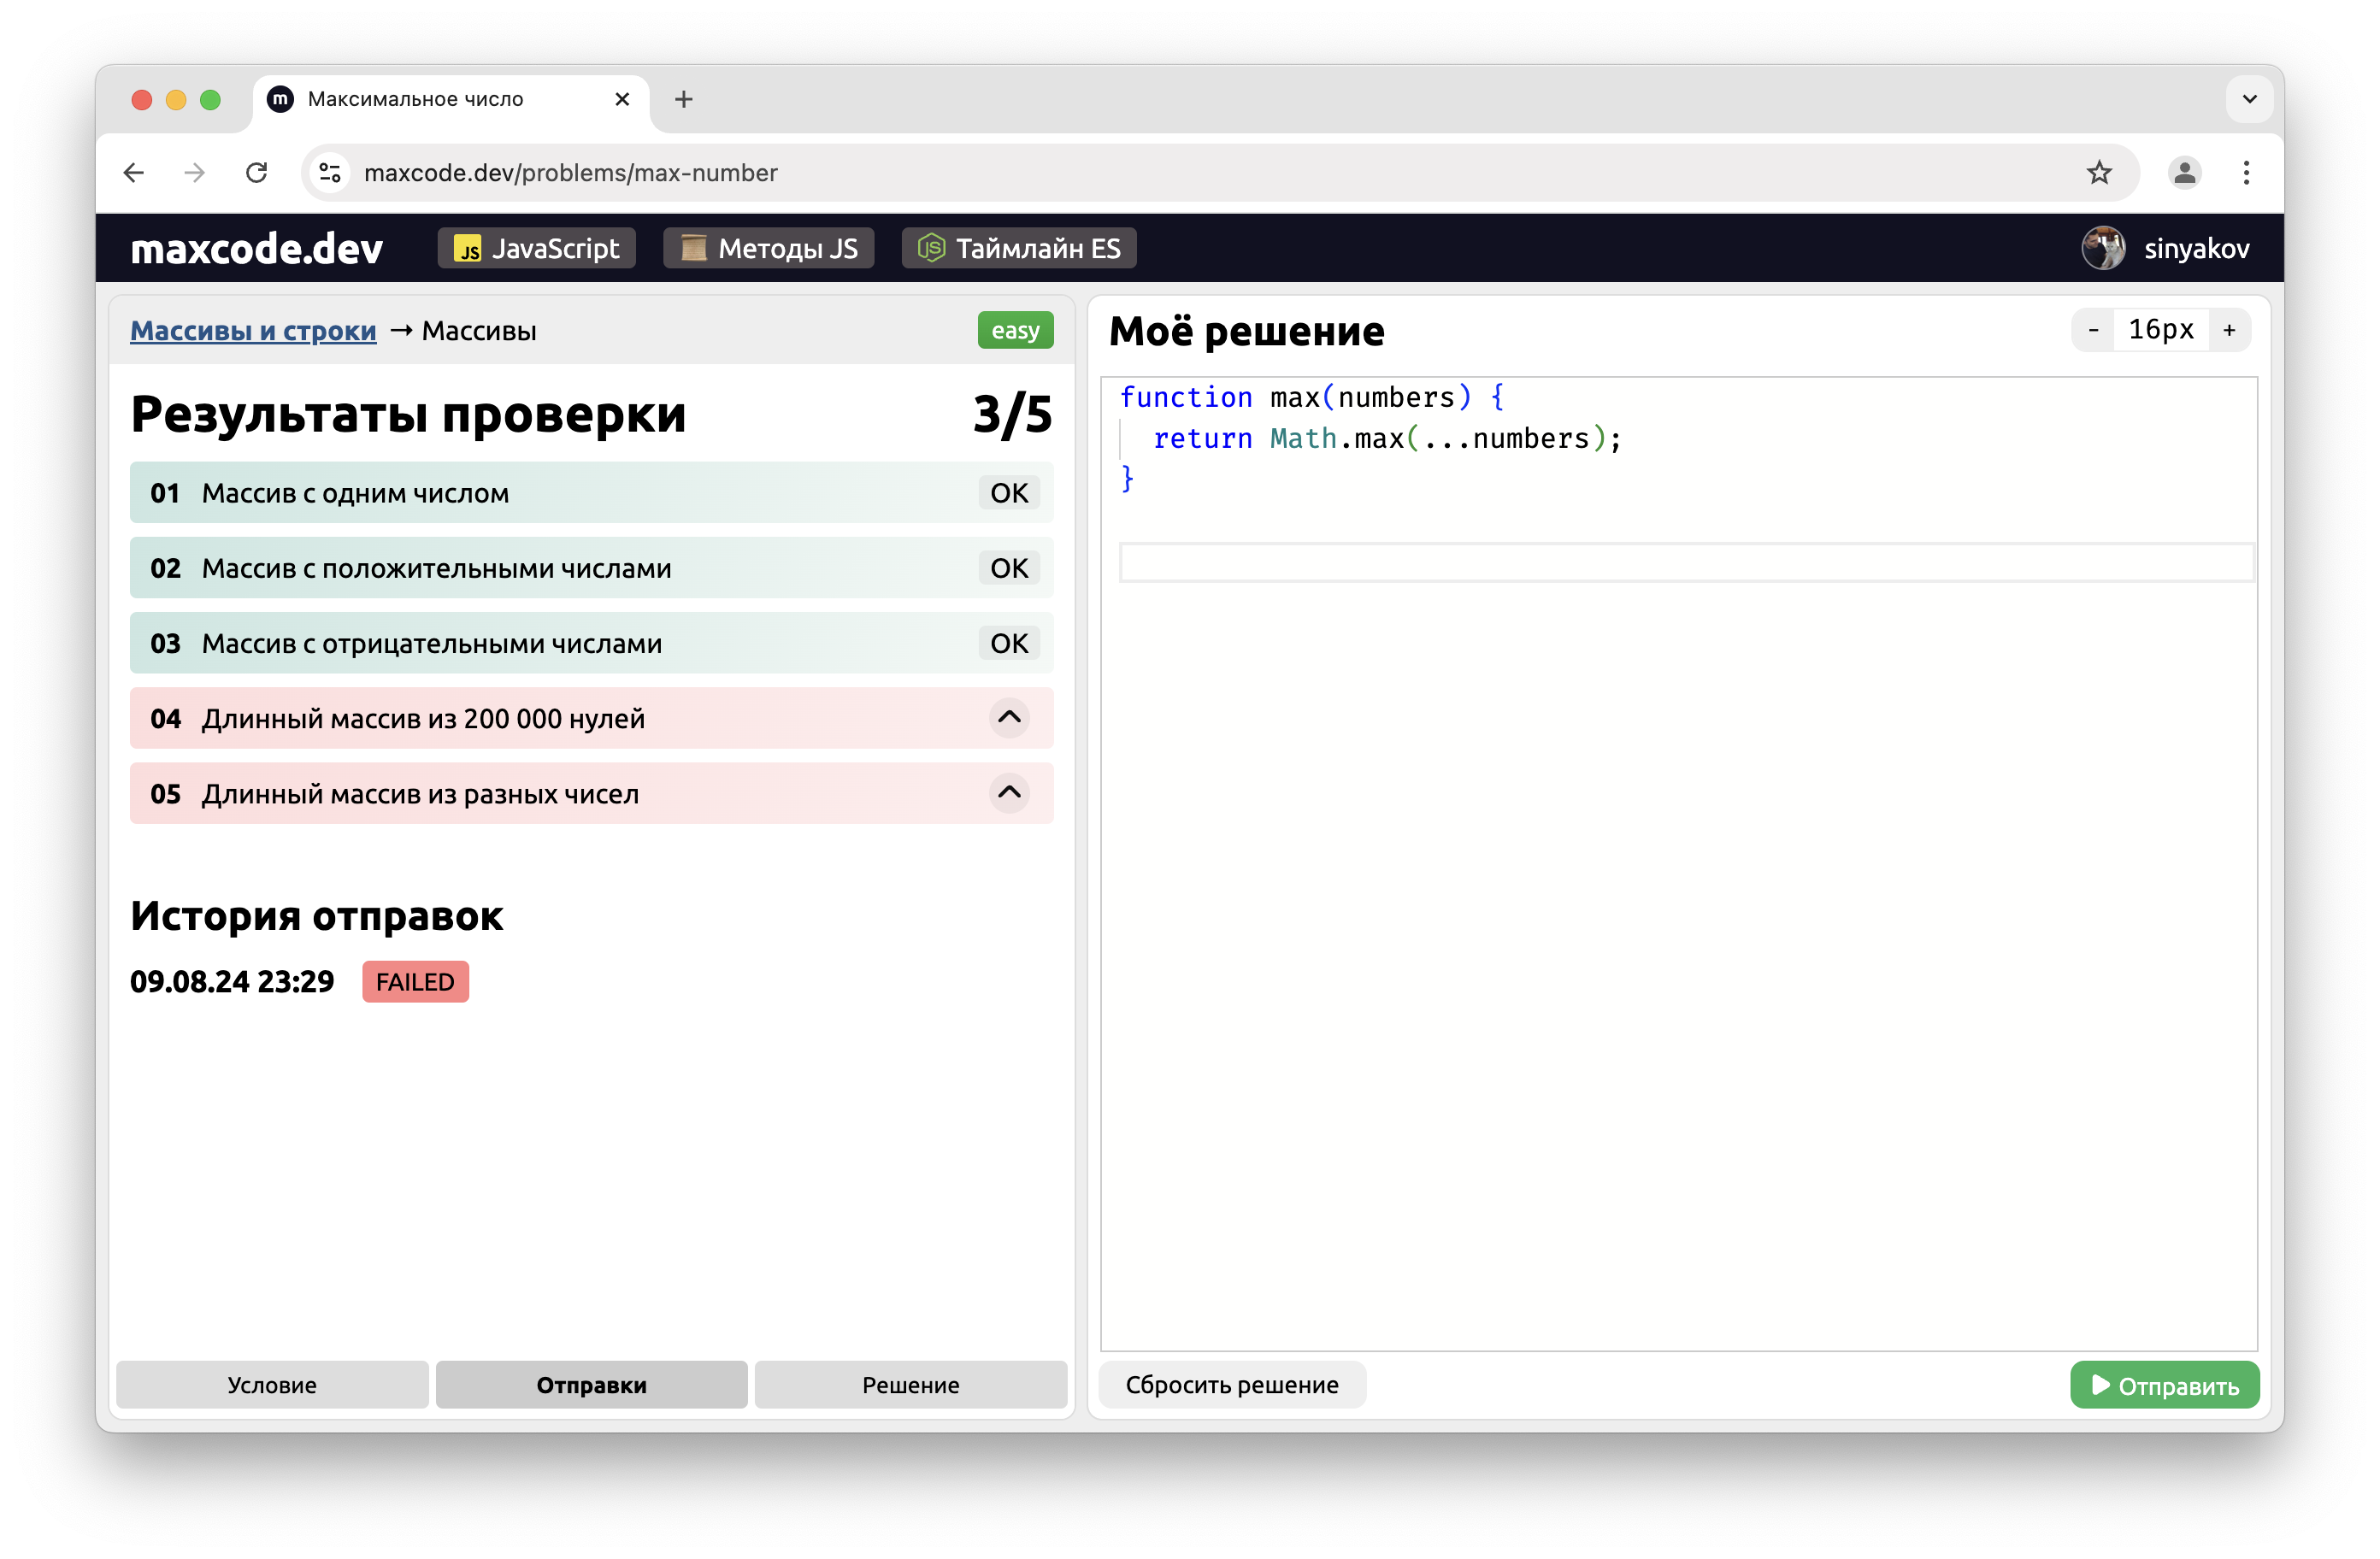Click the browser back arrow
This screenshot has height=1559, width=2380.
(134, 173)
